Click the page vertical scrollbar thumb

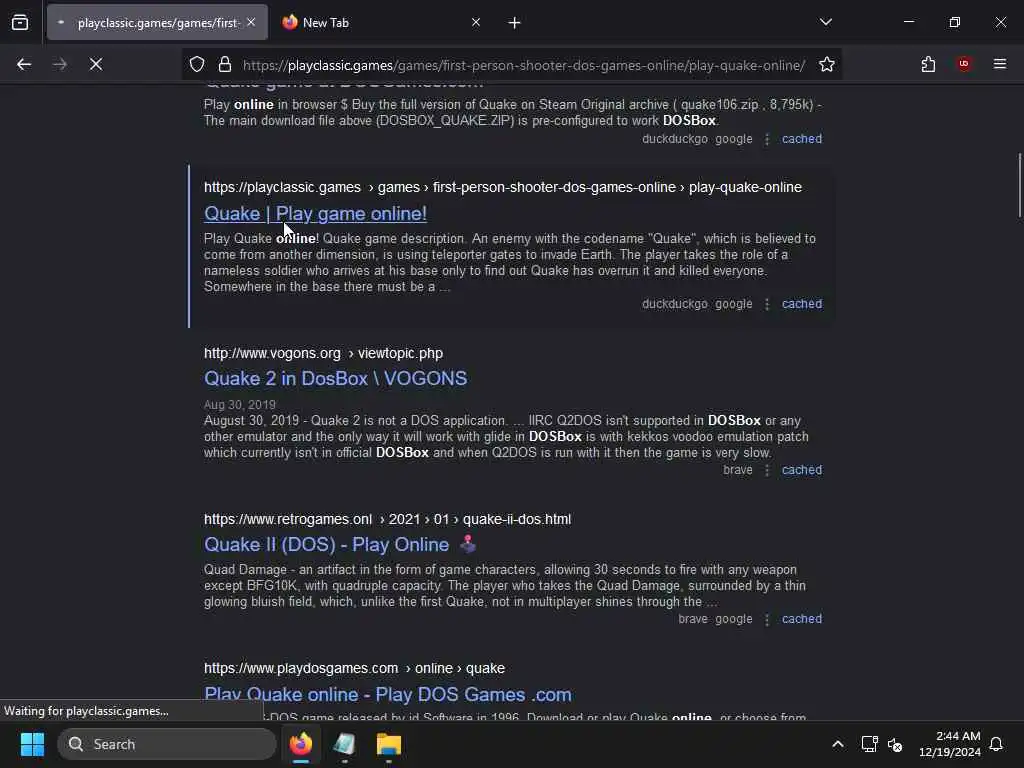[x=1019, y=185]
